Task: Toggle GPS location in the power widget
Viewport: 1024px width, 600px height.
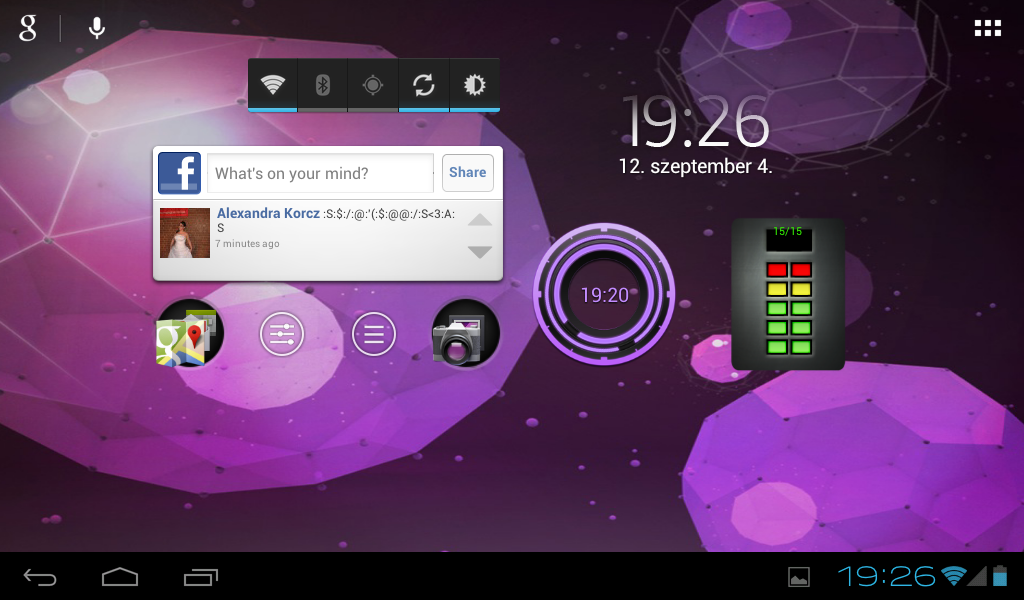Action: pos(373,85)
